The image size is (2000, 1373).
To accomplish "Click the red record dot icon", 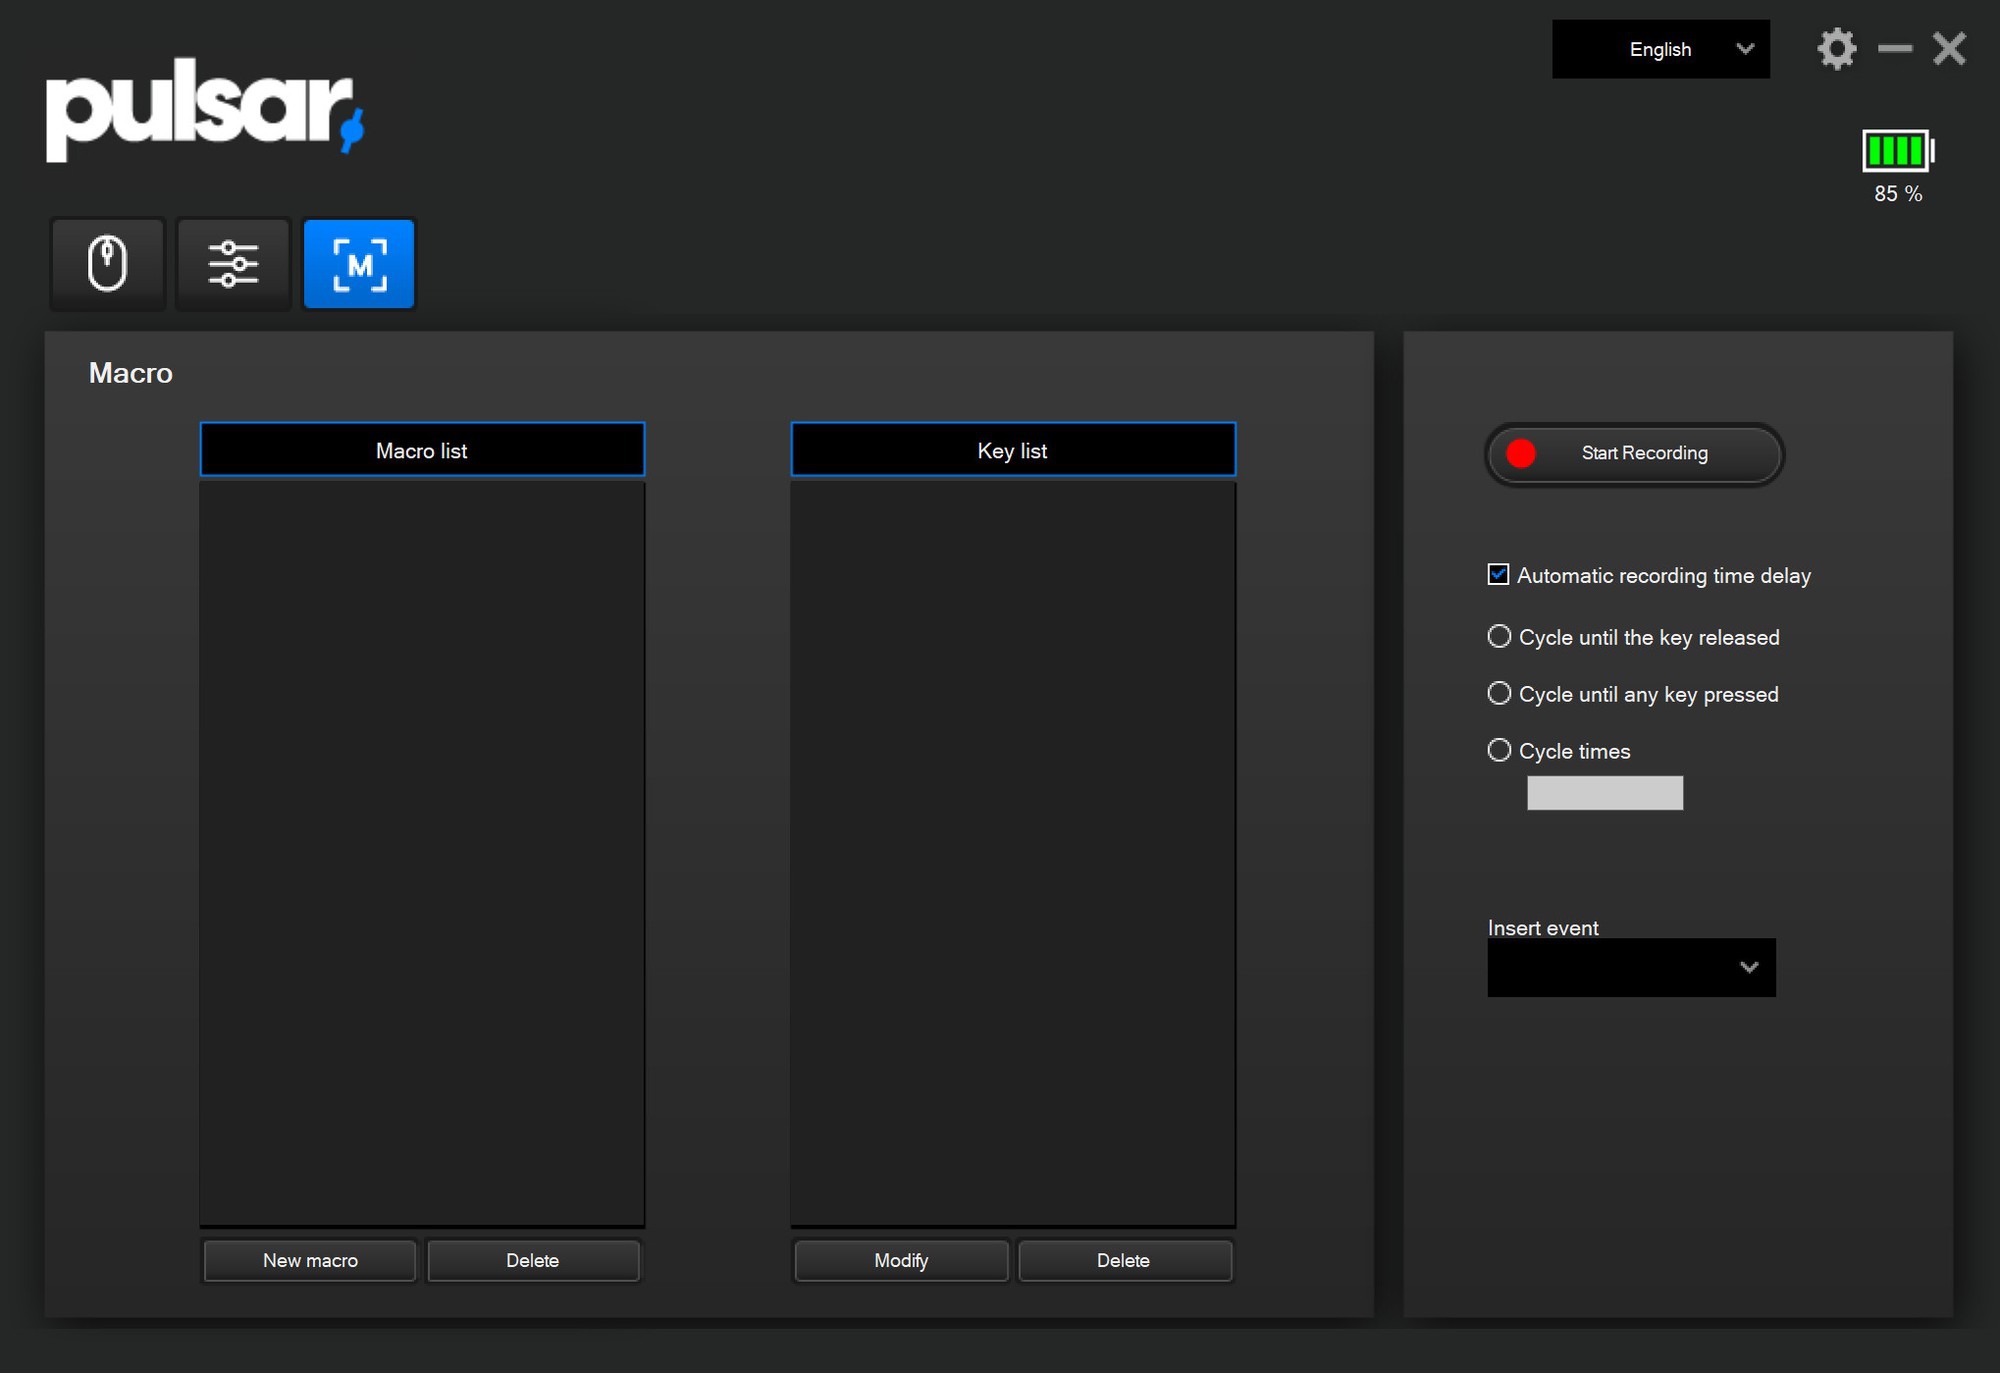I will click(x=1521, y=454).
